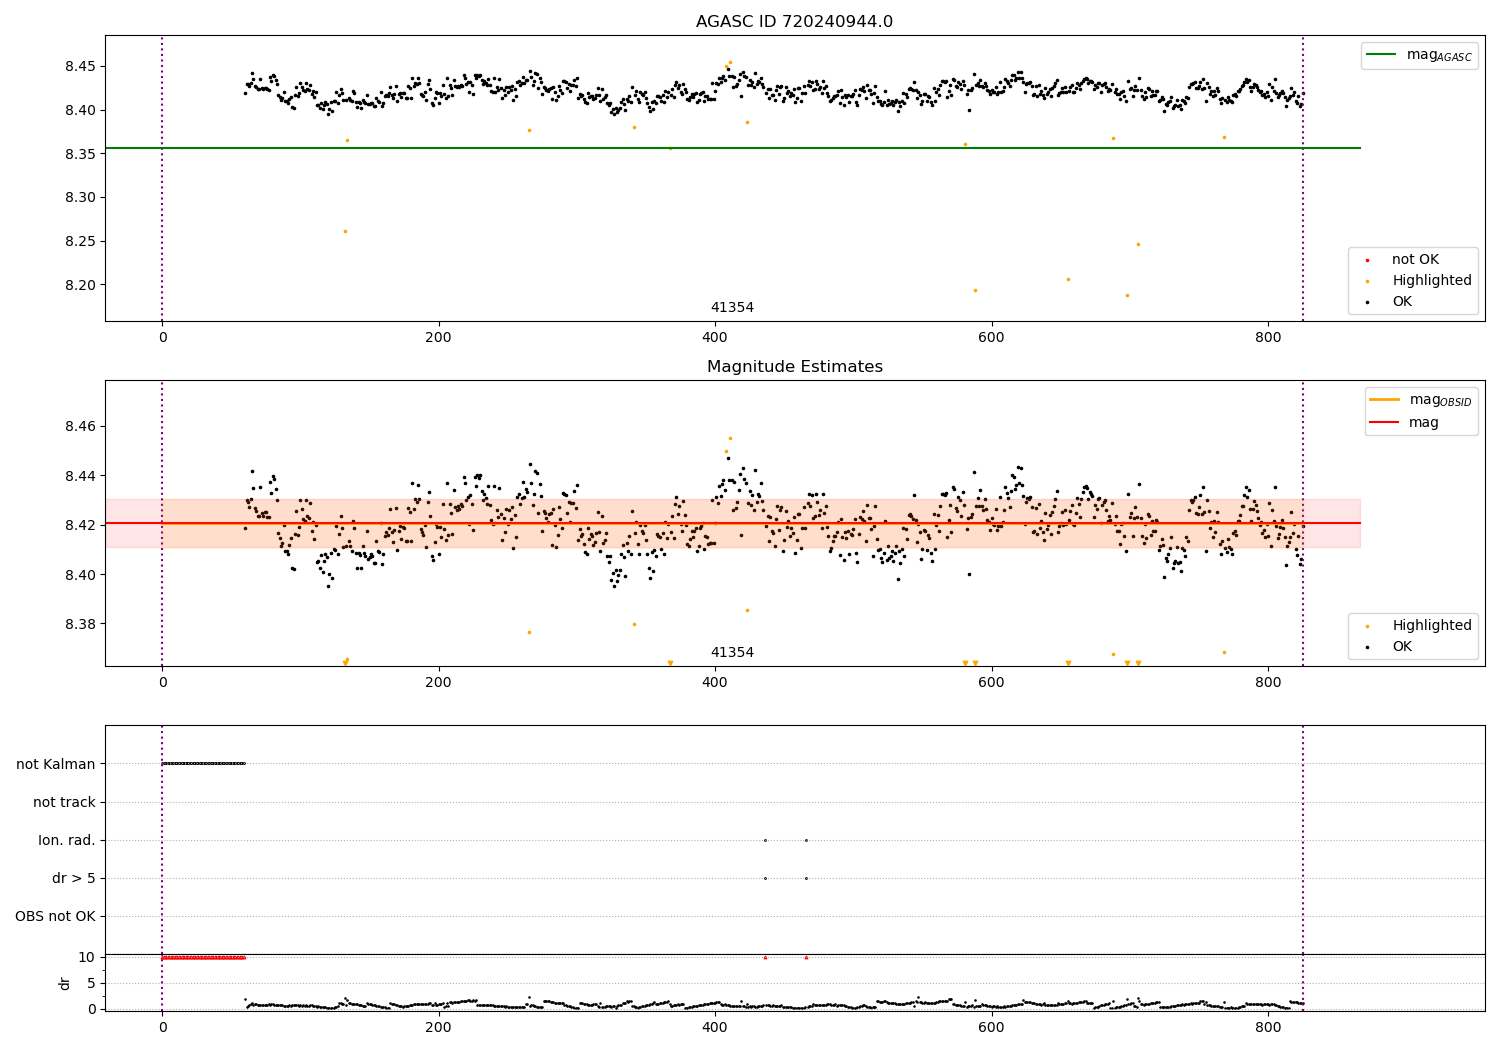Click the "8.44" tick on the Magnitude Estimates plot
The image size is (1500, 1050).
(x=81, y=476)
